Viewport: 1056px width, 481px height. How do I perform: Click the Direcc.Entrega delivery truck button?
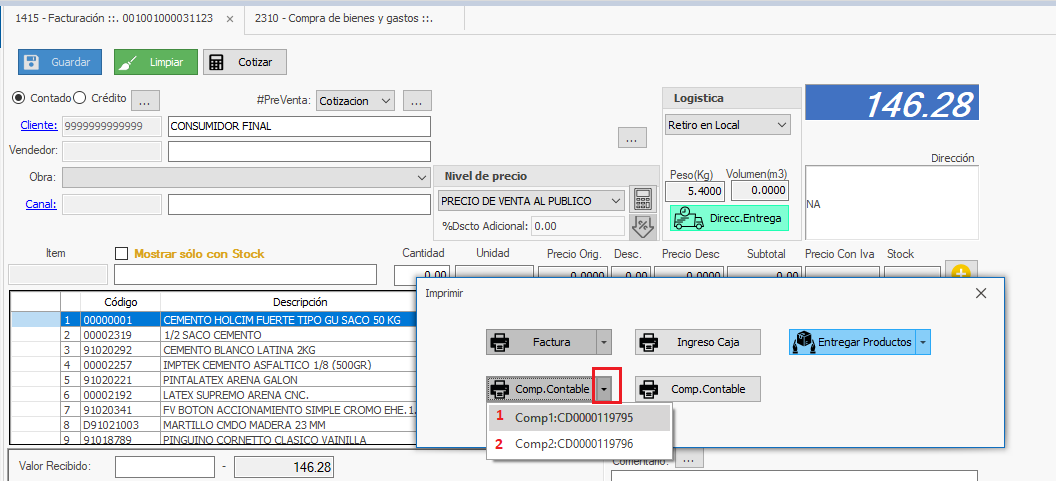point(729,218)
